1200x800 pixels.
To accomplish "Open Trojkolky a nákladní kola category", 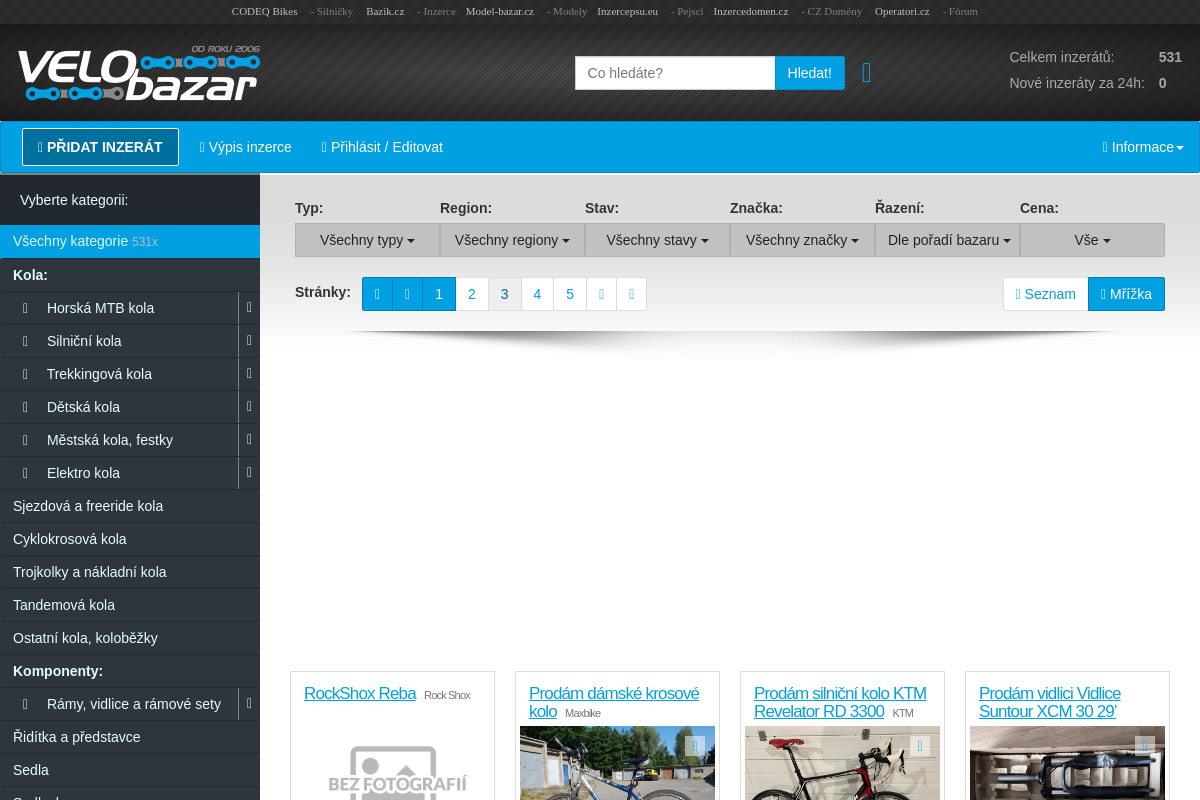I will tap(130, 572).
